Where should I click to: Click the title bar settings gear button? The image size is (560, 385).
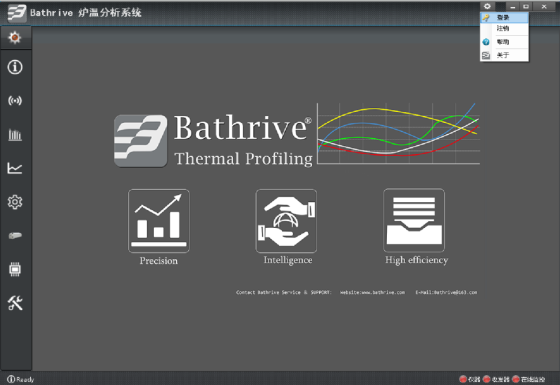(x=487, y=6)
